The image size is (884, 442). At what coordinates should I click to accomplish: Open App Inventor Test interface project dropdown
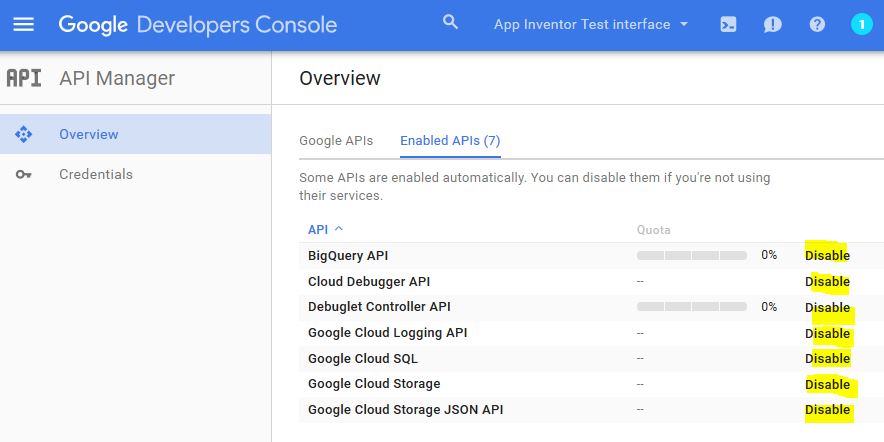click(591, 25)
